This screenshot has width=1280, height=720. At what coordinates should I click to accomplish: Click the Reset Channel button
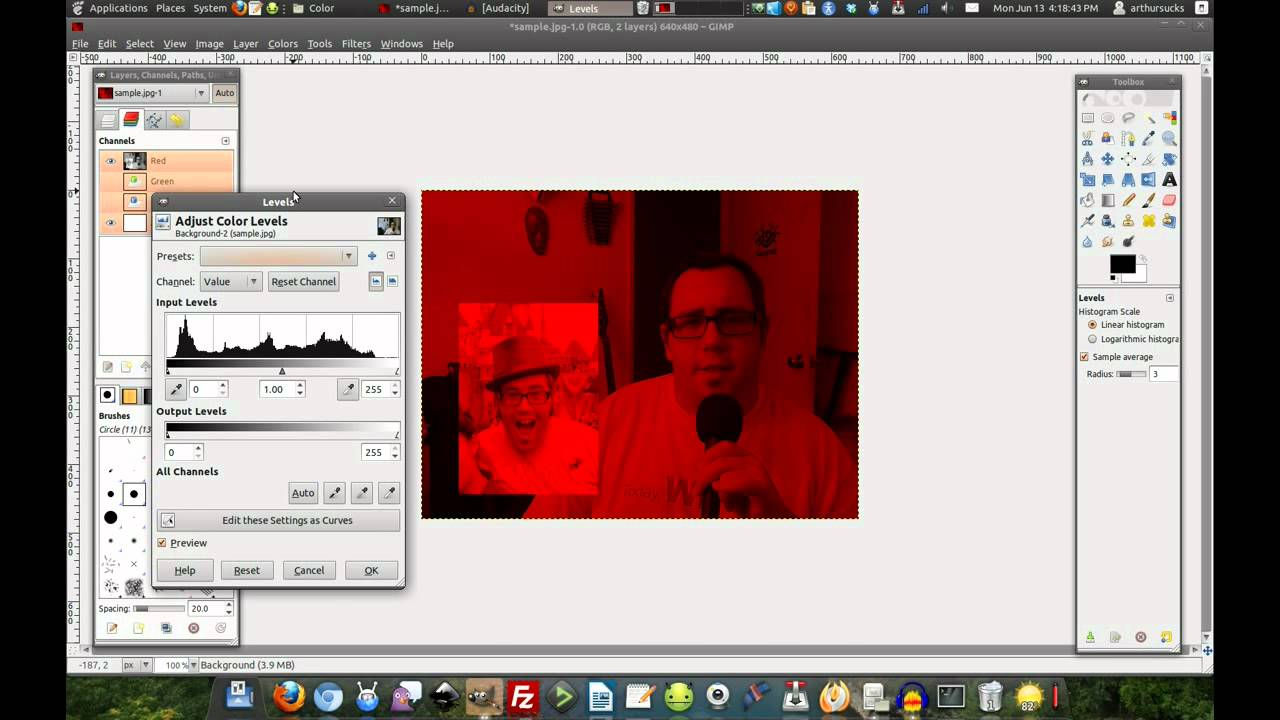click(x=303, y=281)
